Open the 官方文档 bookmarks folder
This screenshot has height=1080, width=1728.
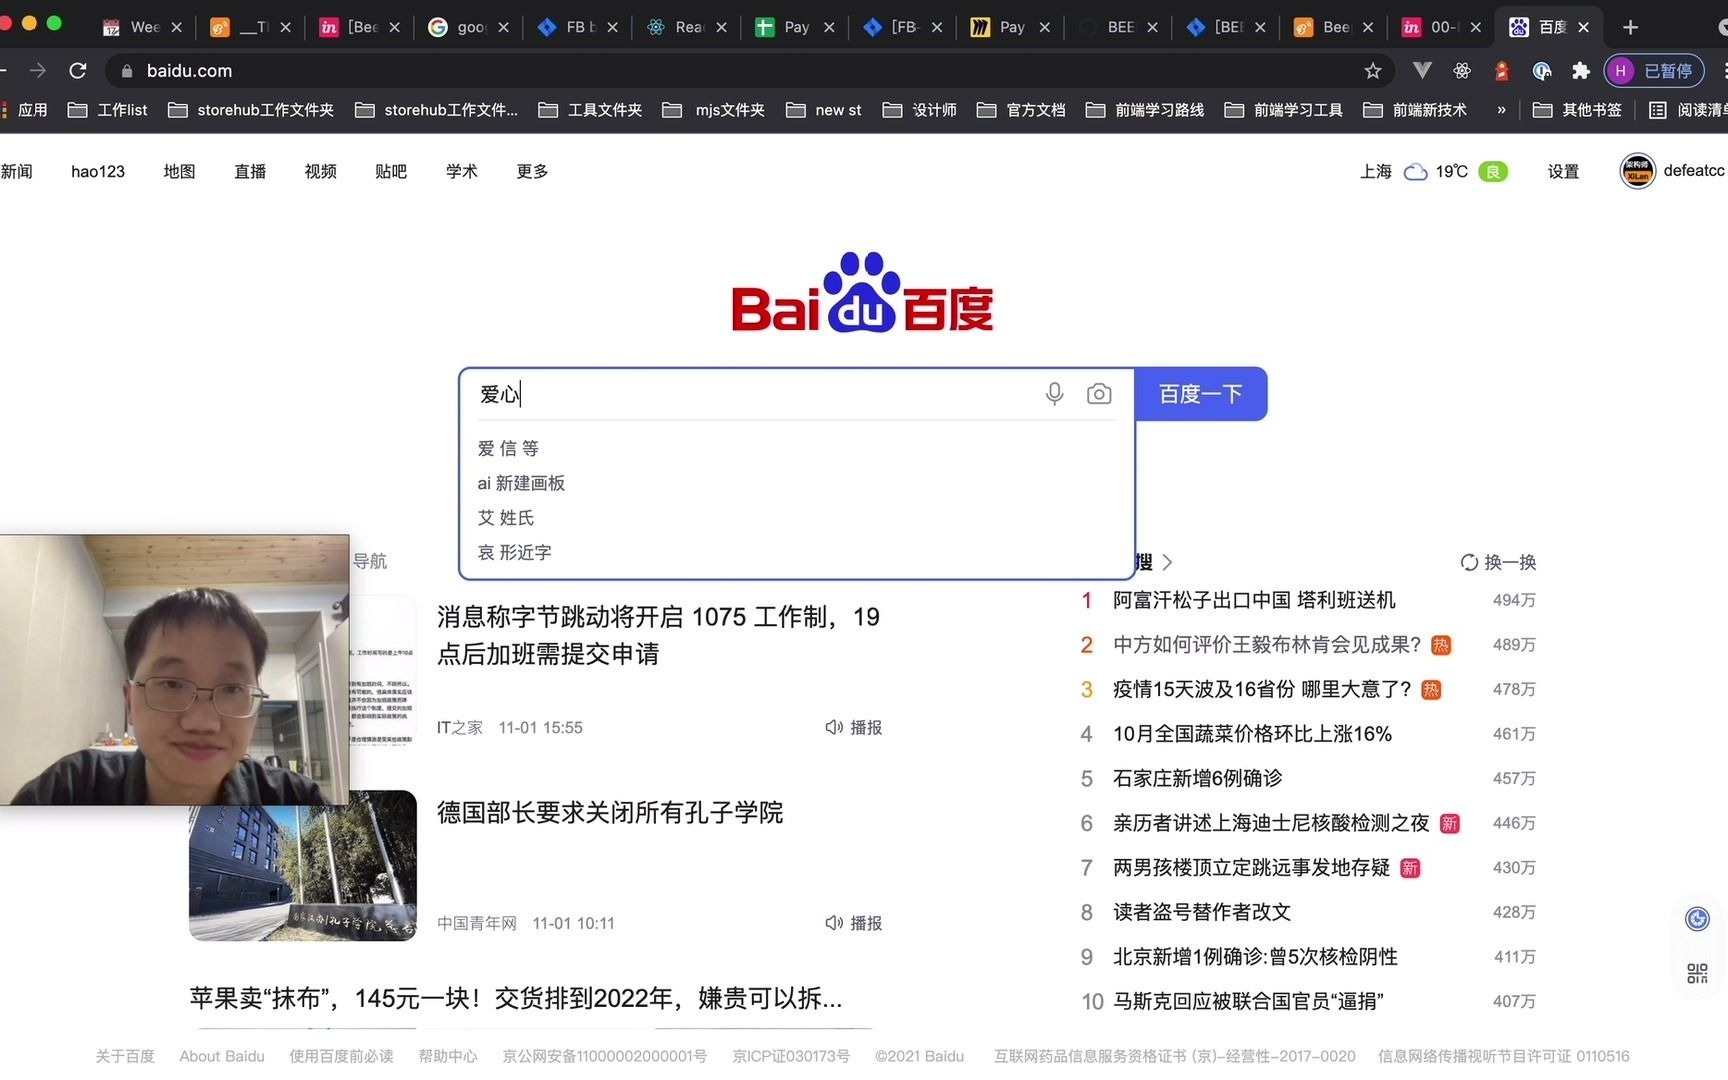[x=1021, y=110]
